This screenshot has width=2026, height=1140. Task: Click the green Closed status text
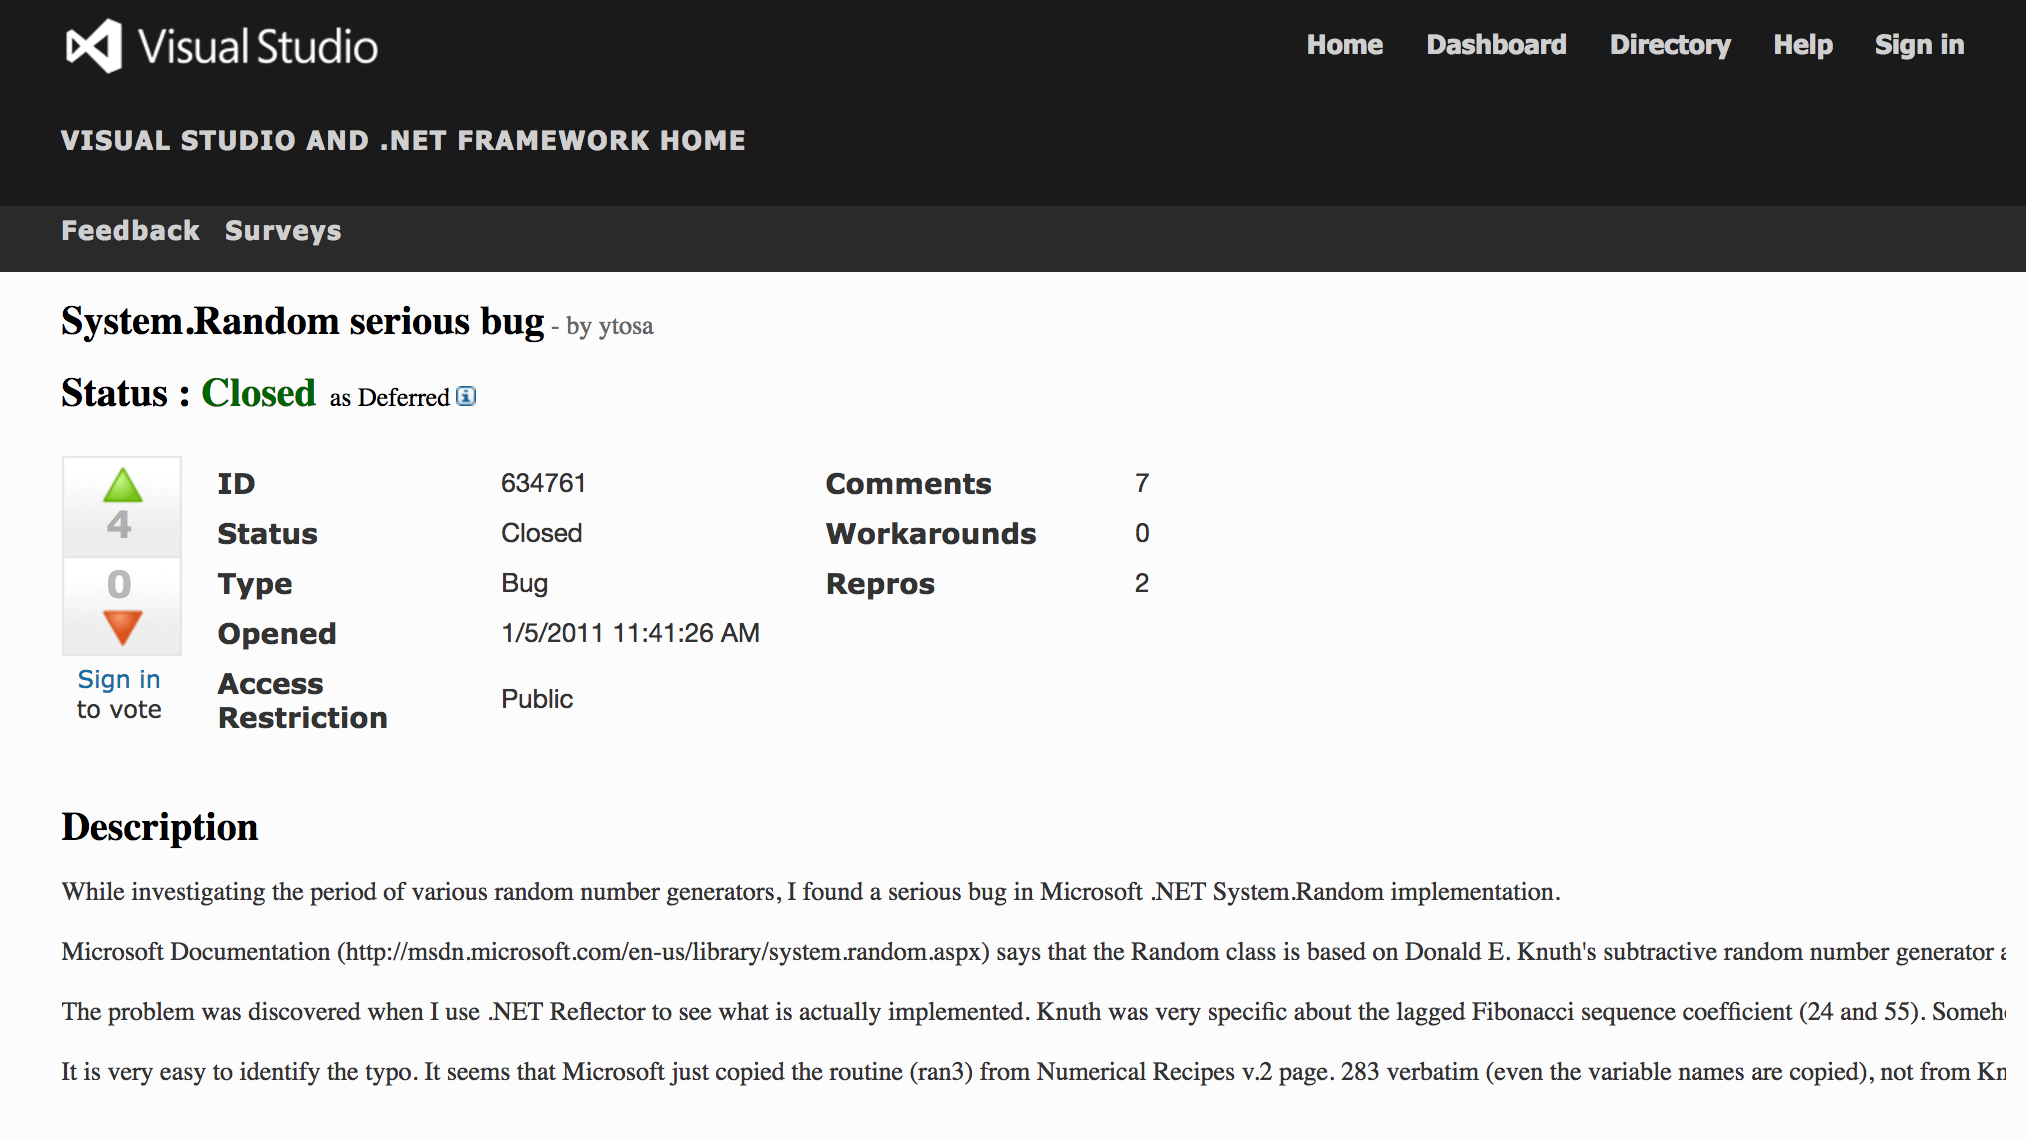258,393
